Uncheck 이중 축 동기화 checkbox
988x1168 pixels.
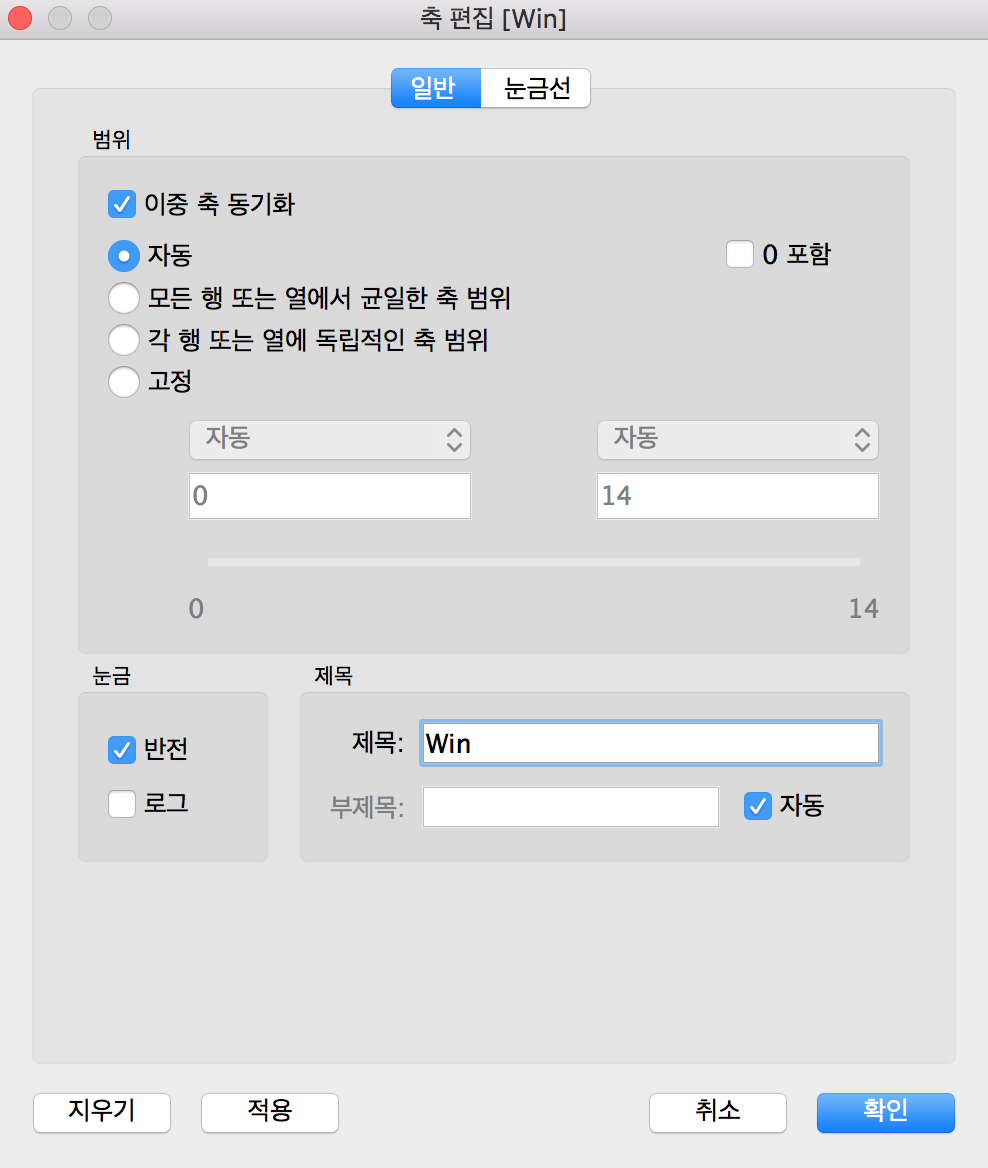(122, 205)
